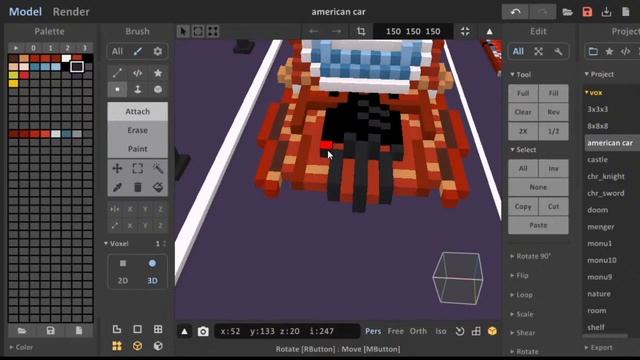Toggle mirror Y axis in the brush panel
This screenshot has height=360, width=640.
click(145, 209)
